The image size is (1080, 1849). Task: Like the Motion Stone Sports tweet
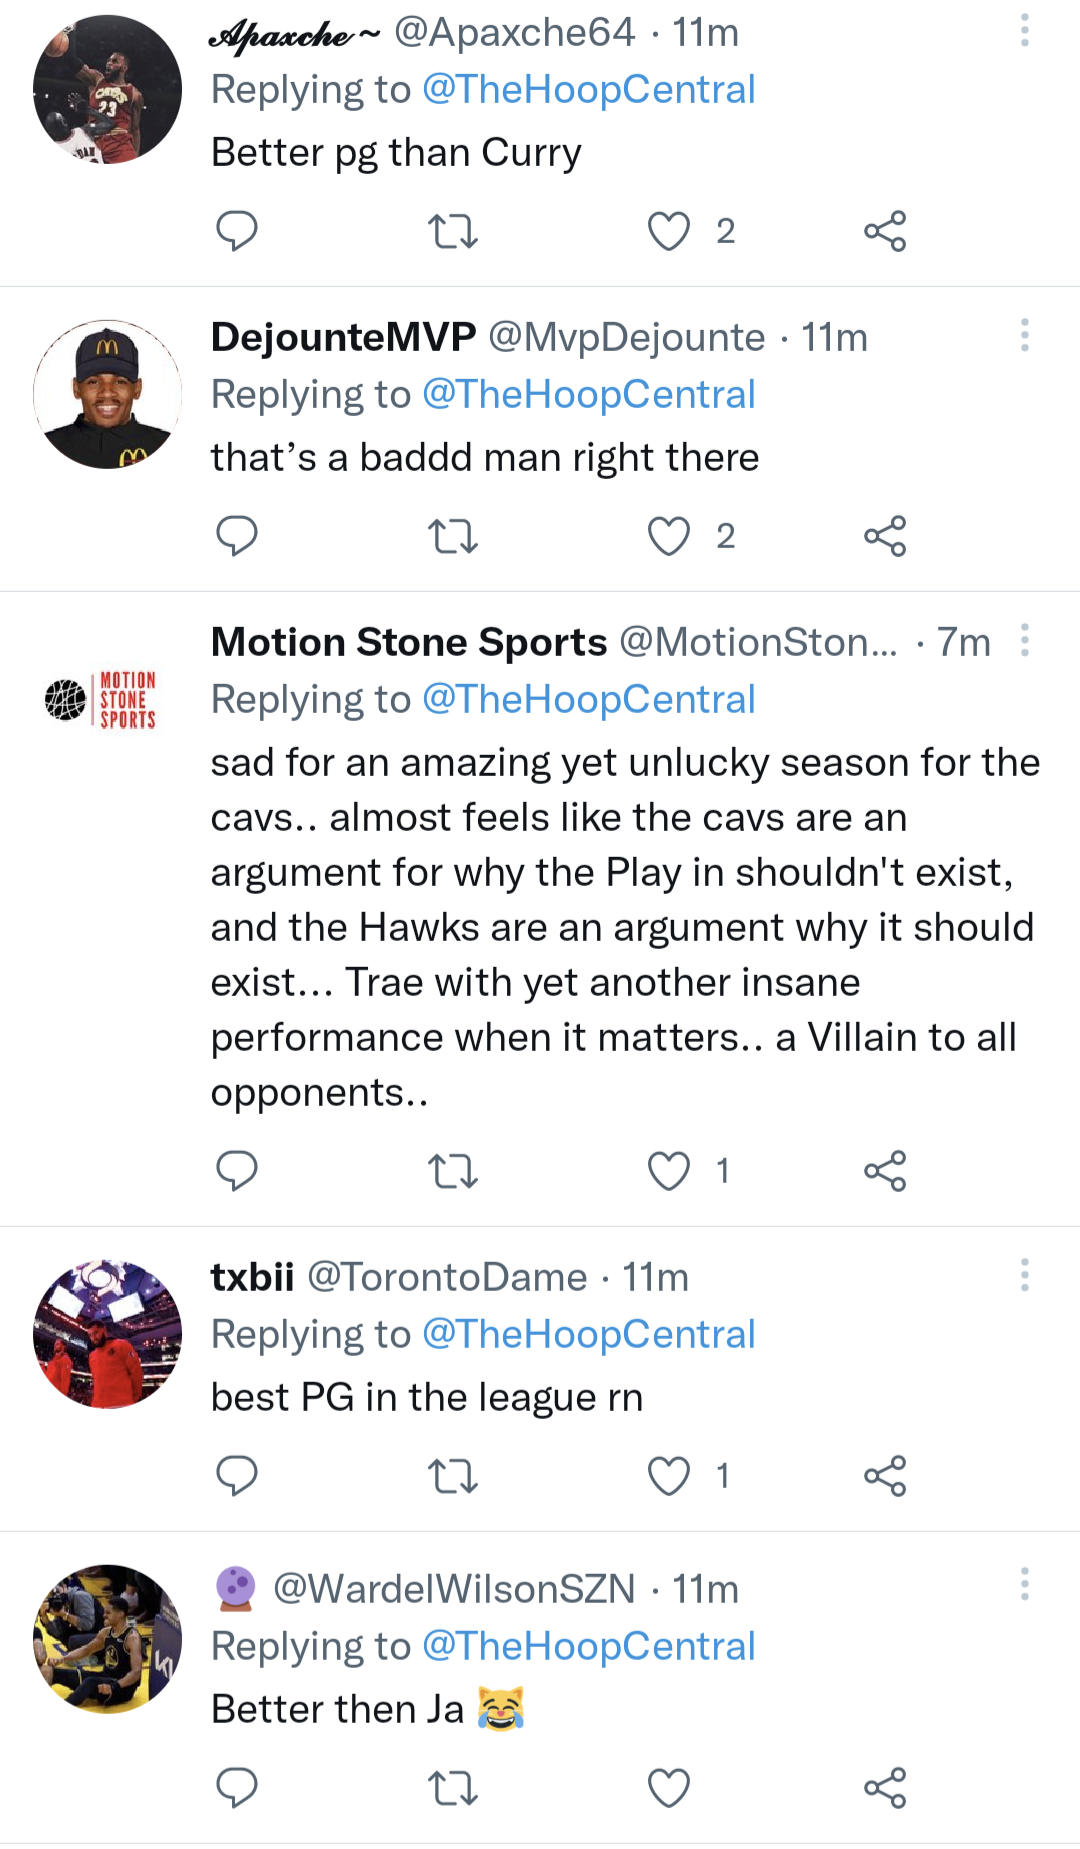pos(669,1171)
